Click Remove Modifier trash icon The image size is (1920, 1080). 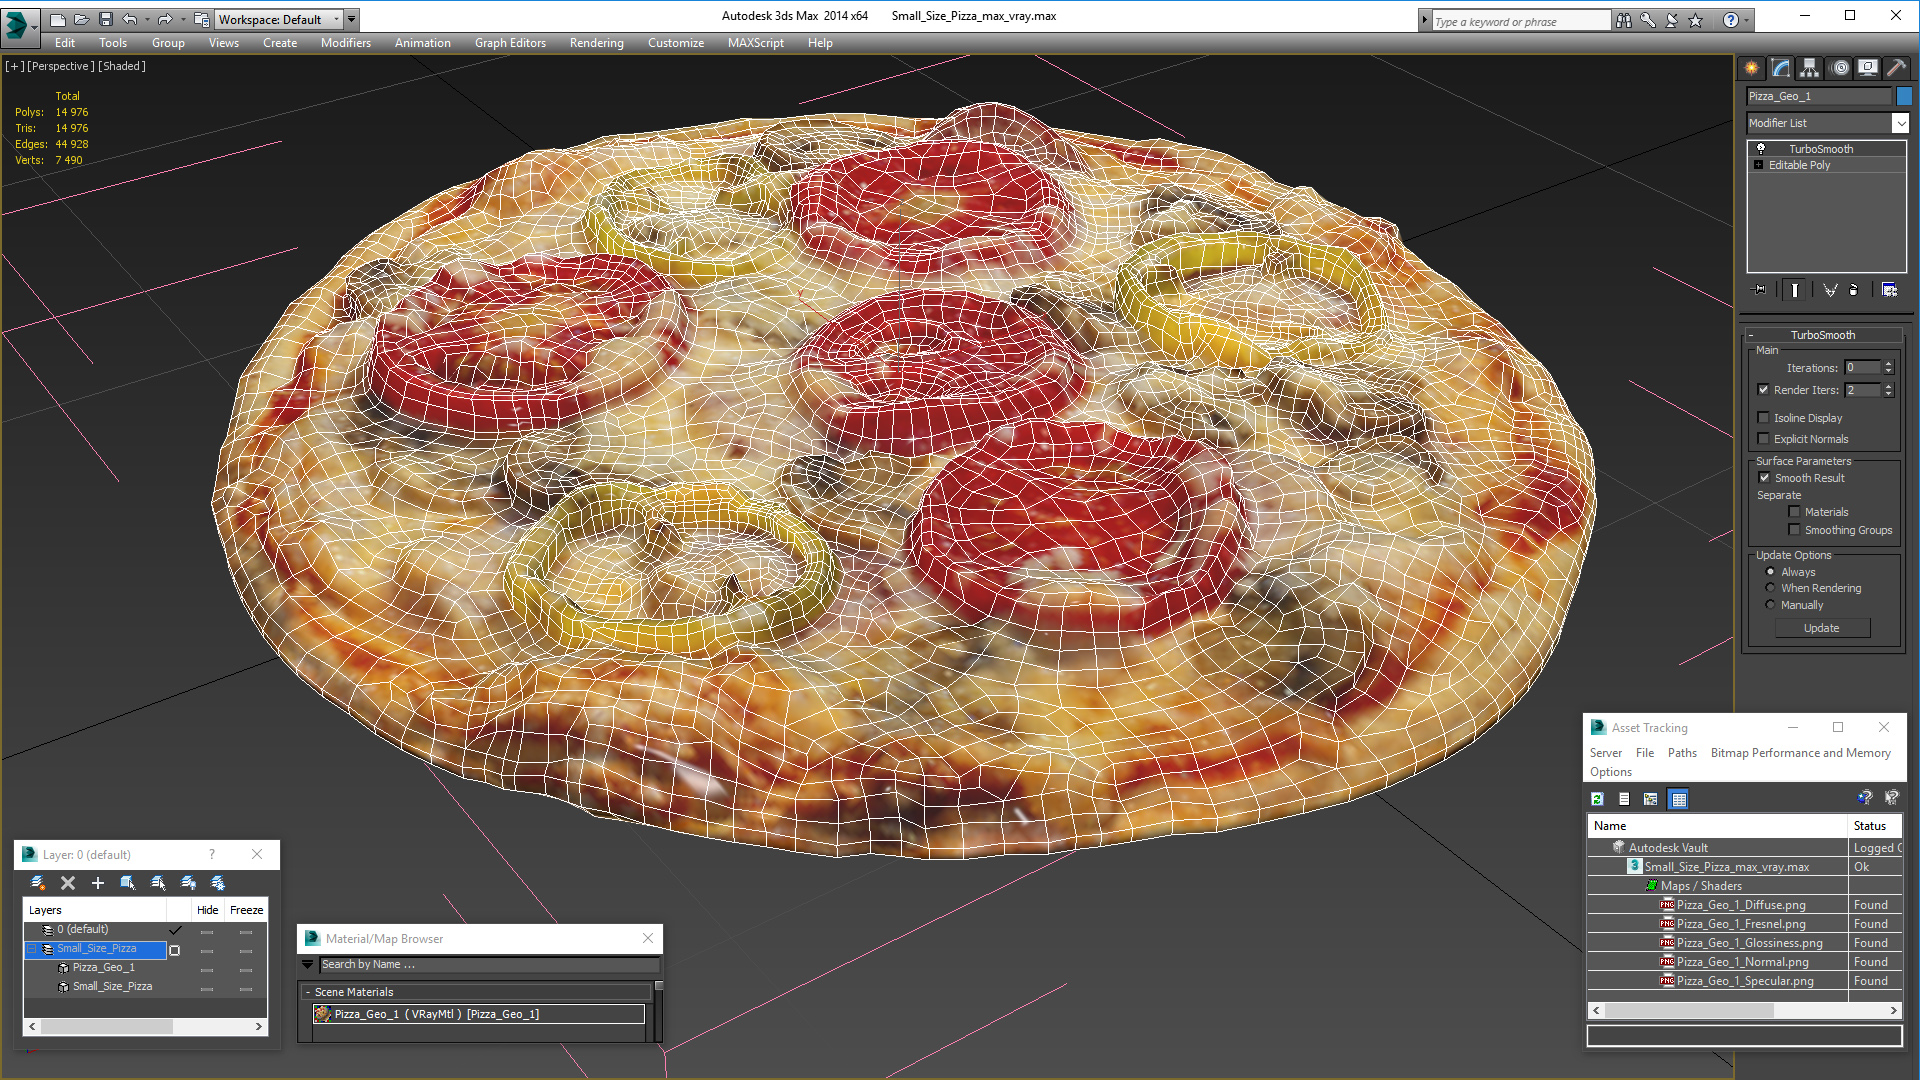(x=1854, y=290)
